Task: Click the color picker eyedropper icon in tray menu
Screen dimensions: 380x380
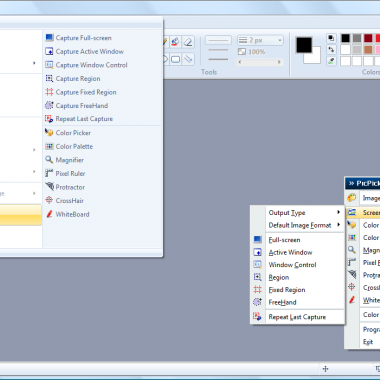Action: tap(352, 225)
